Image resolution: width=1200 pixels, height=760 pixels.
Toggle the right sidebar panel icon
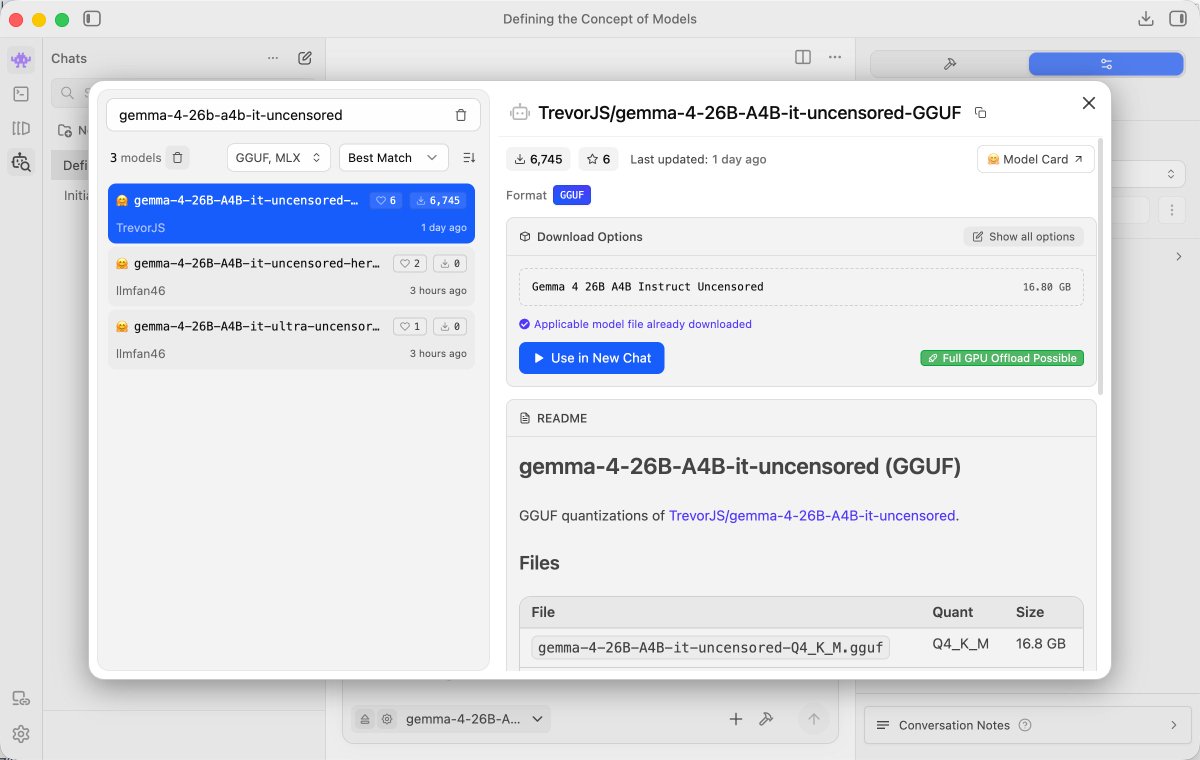tap(1176, 19)
